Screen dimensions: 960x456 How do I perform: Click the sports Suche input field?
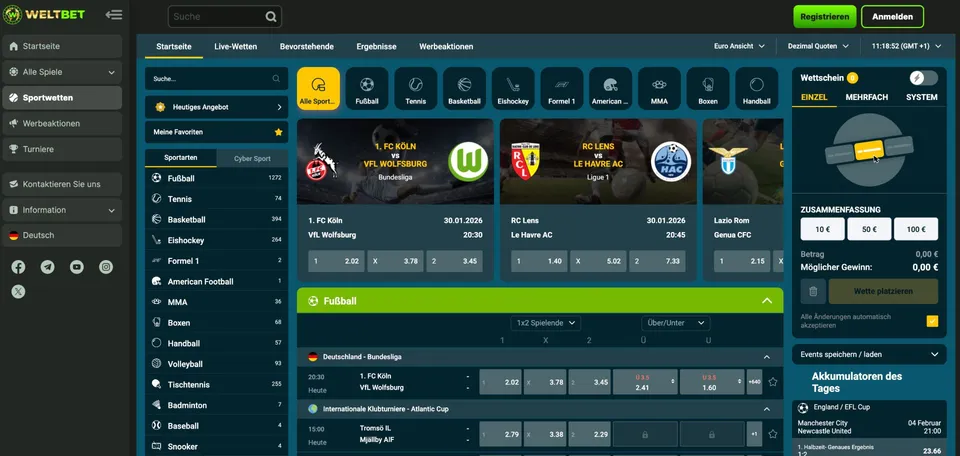(216, 79)
